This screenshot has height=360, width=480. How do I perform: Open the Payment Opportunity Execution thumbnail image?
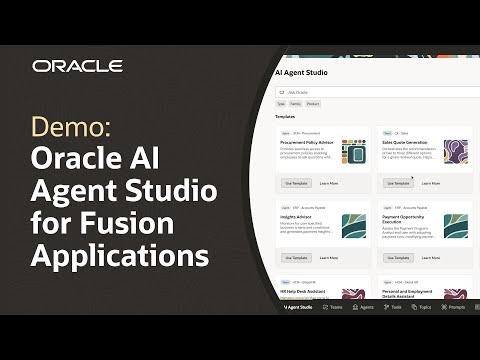[456, 226]
